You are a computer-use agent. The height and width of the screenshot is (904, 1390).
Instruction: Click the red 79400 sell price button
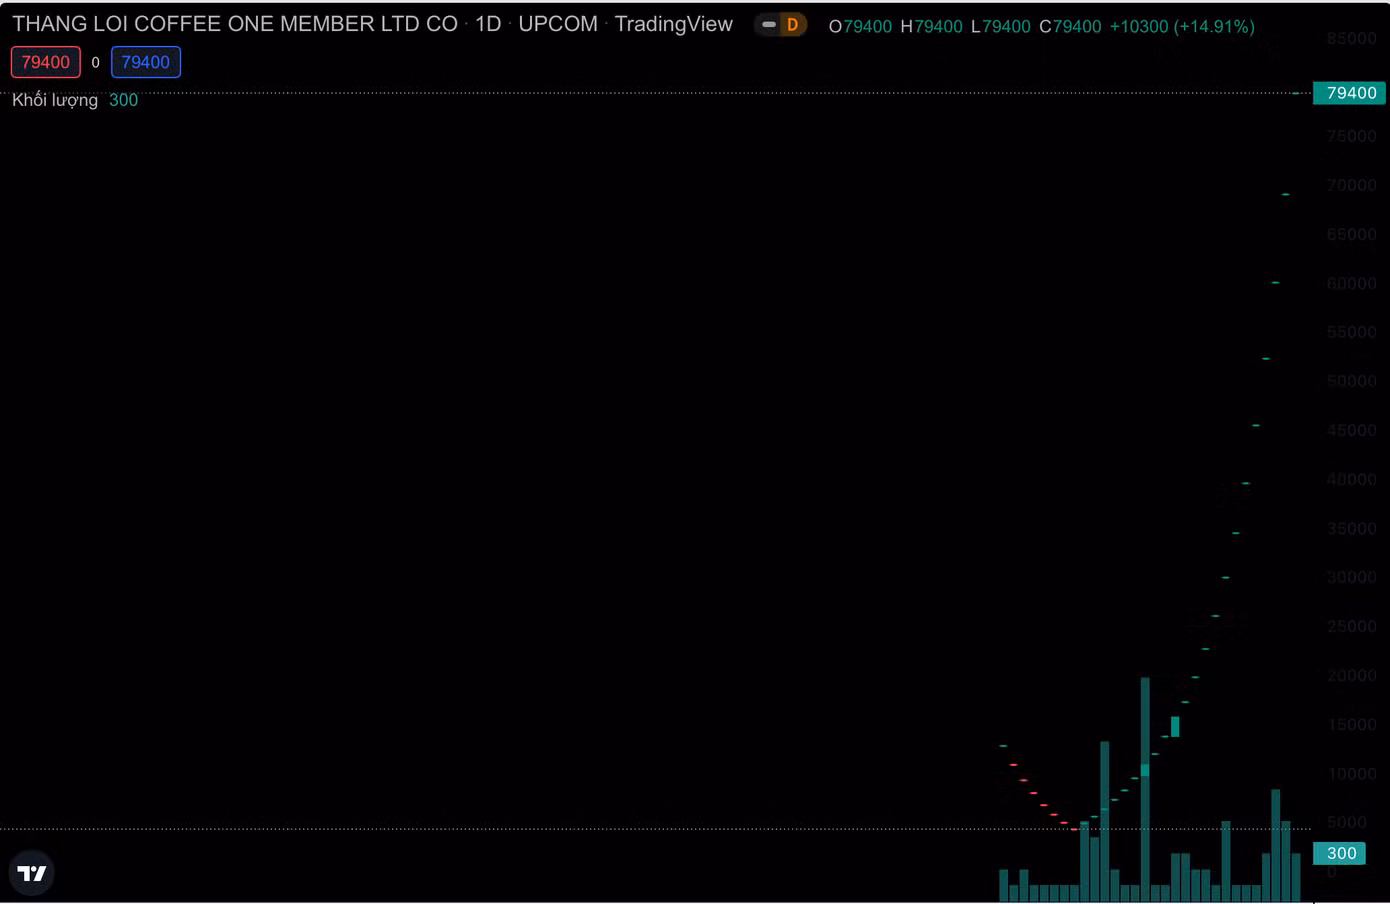tap(46, 62)
